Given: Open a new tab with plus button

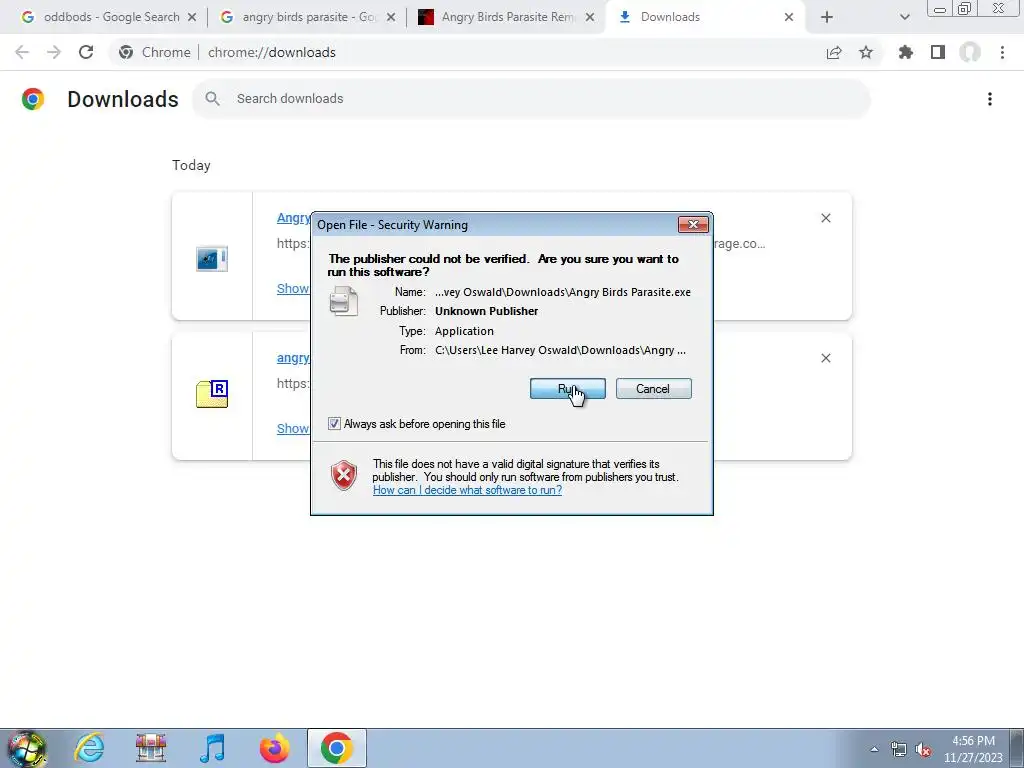Looking at the screenshot, I should click(827, 17).
